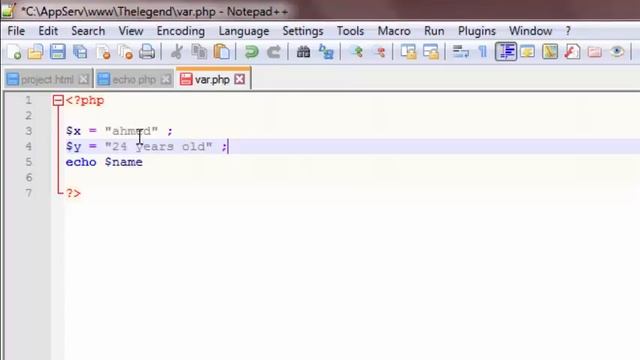Create a new file with New icon
Image resolution: width=640 pixels, height=360 pixels.
click(x=14, y=52)
